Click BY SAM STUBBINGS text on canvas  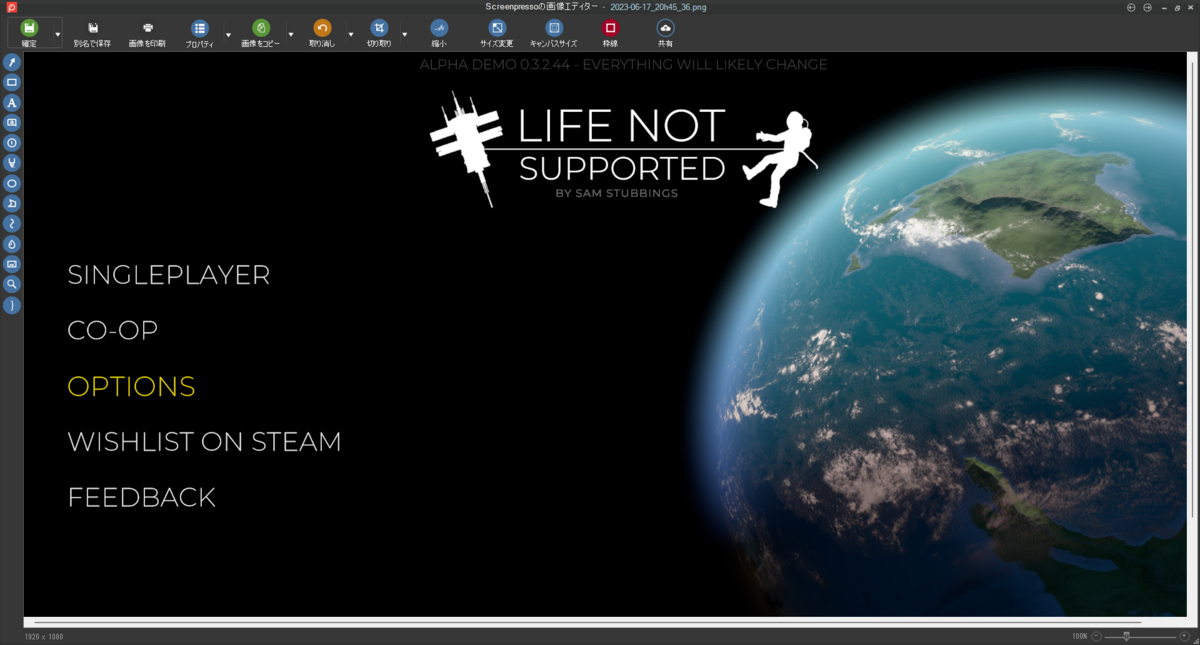coord(616,193)
